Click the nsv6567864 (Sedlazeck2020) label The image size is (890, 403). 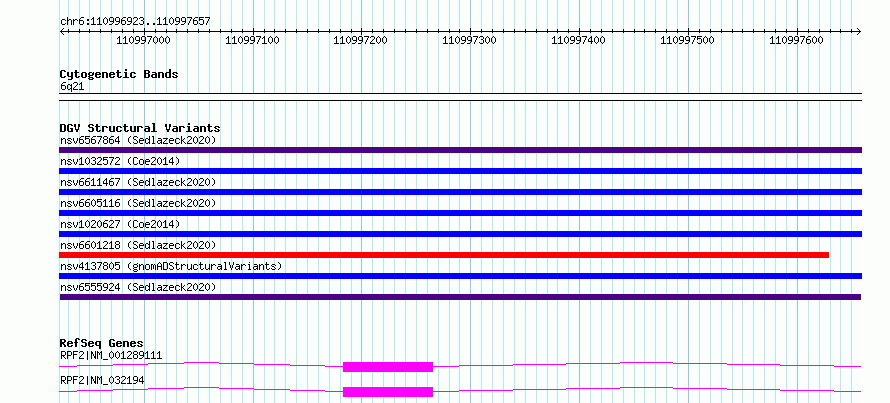click(x=138, y=140)
